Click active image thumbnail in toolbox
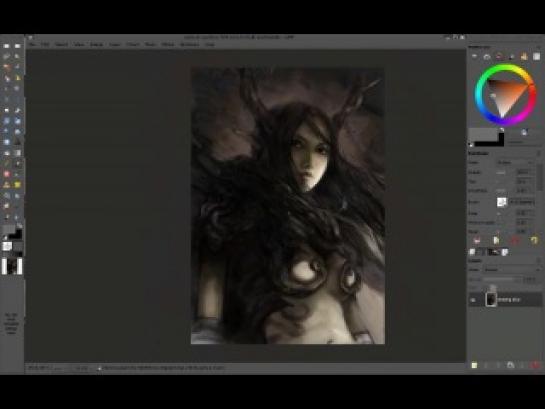545x409 pixels. tap(12, 267)
